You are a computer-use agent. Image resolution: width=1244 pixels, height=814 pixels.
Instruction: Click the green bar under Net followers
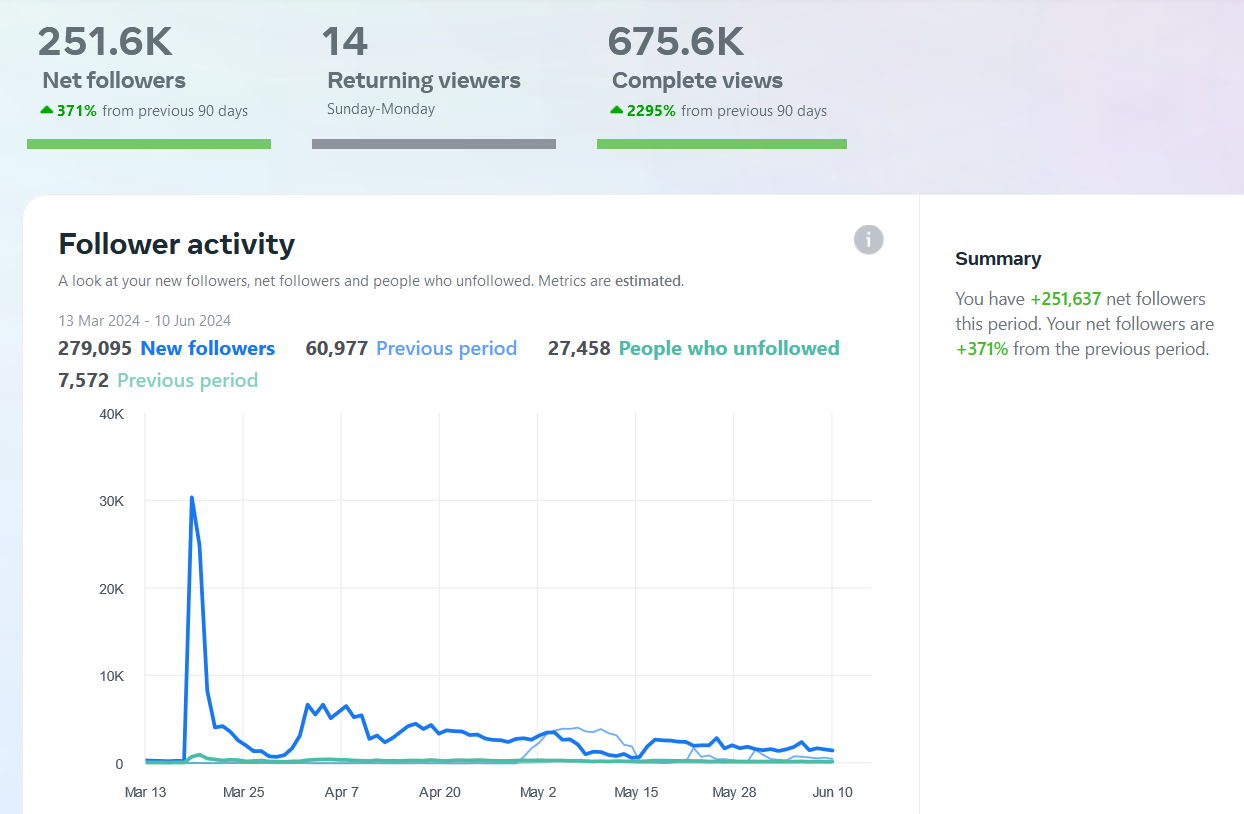(x=149, y=144)
